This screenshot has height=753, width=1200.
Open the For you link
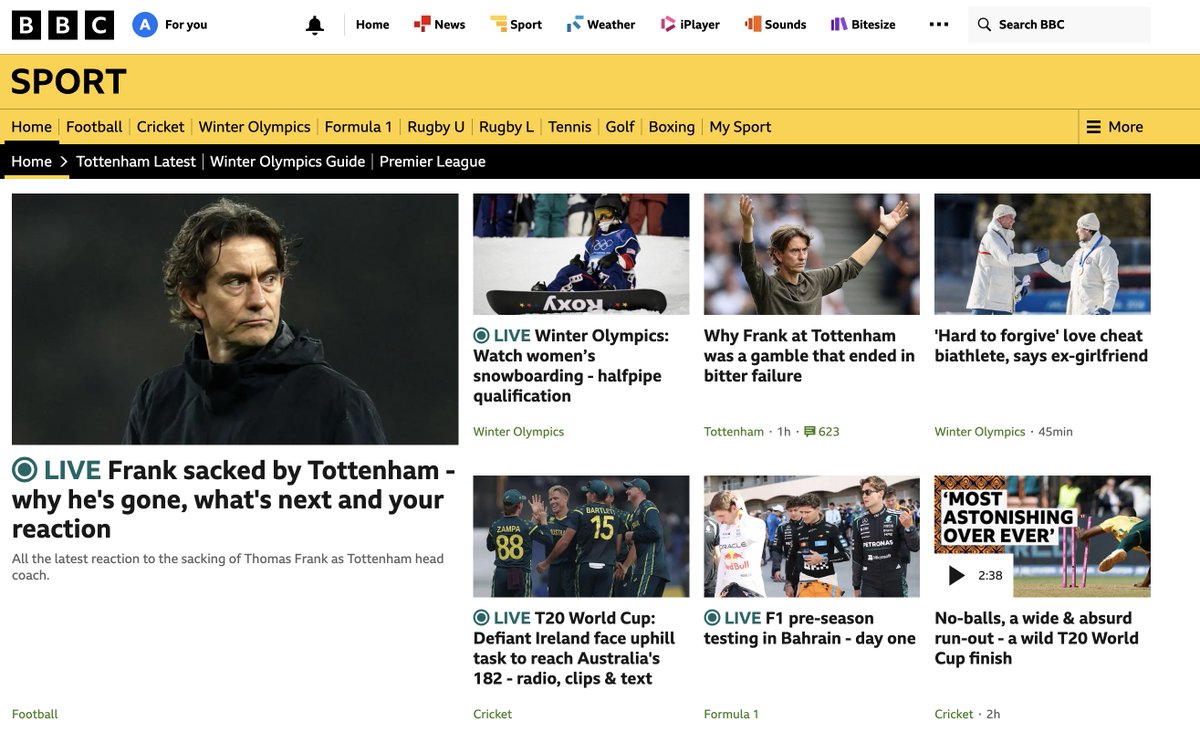click(186, 25)
